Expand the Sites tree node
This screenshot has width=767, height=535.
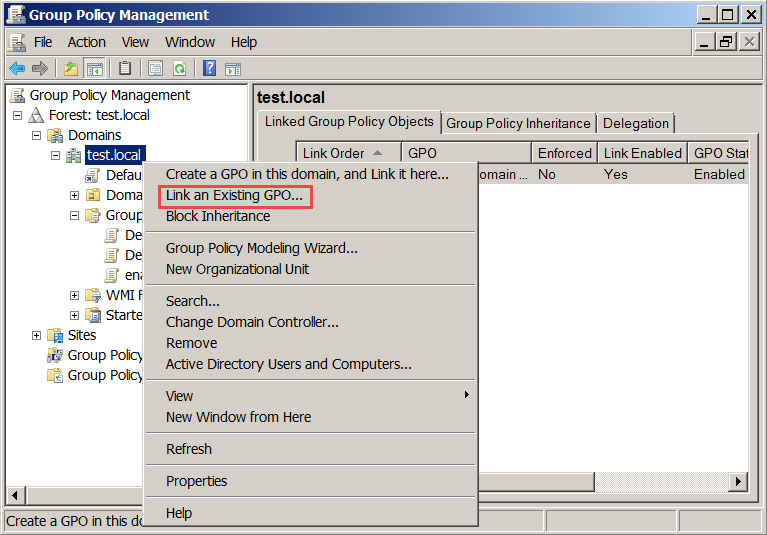click(36, 335)
